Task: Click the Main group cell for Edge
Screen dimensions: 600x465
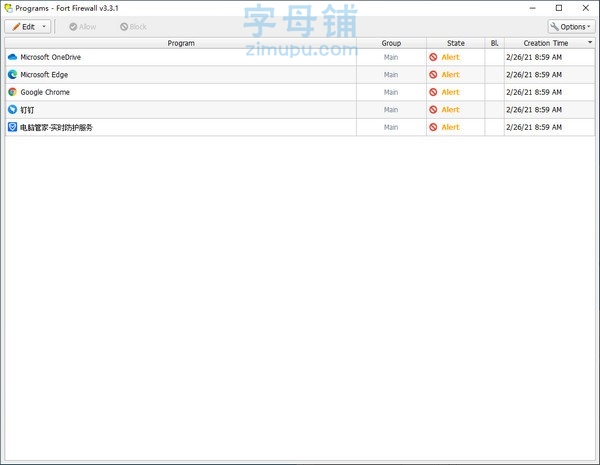Action: (391, 75)
